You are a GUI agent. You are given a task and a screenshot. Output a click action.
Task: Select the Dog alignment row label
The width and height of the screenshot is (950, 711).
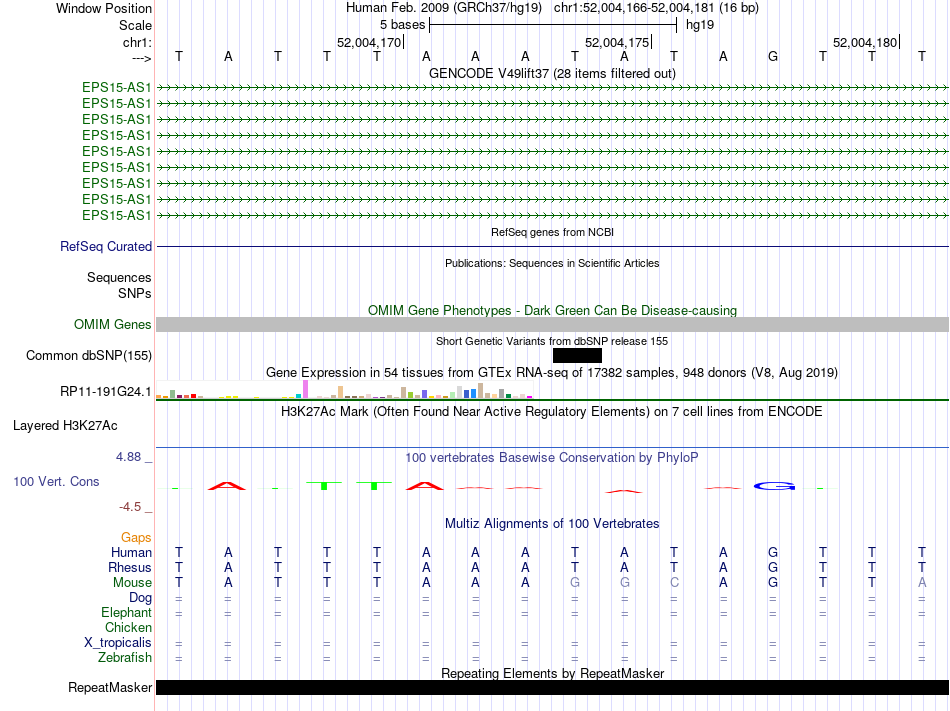click(x=140, y=598)
